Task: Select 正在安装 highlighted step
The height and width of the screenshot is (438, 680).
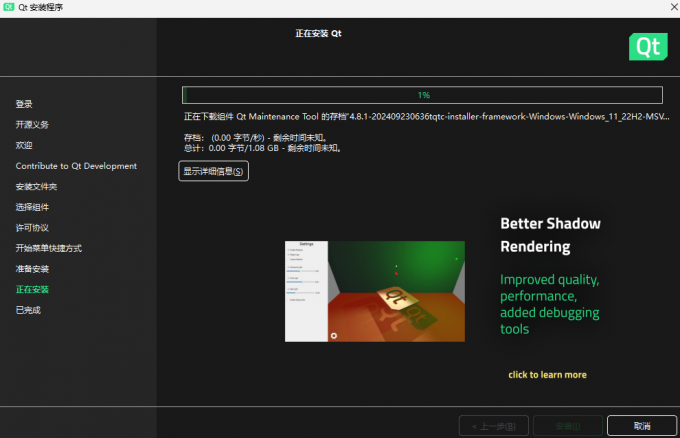Action: 32,290
